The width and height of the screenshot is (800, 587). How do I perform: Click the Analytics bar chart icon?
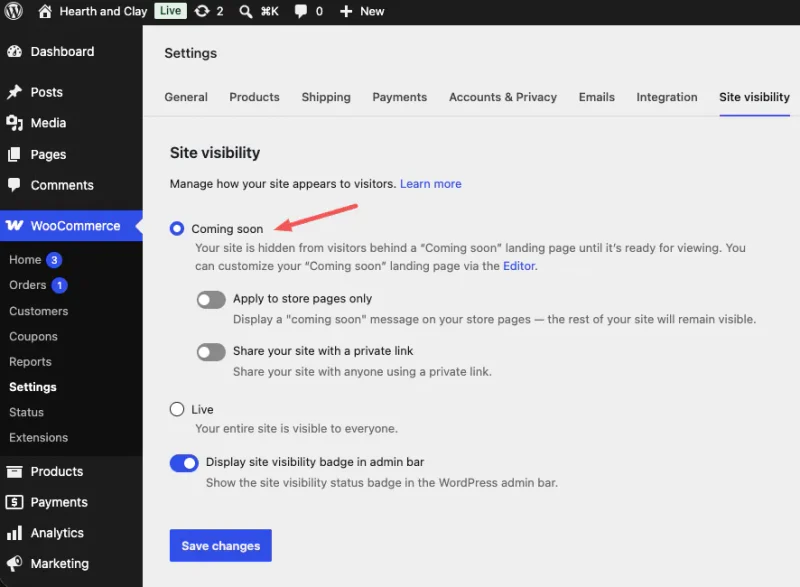pyautogui.click(x=14, y=533)
